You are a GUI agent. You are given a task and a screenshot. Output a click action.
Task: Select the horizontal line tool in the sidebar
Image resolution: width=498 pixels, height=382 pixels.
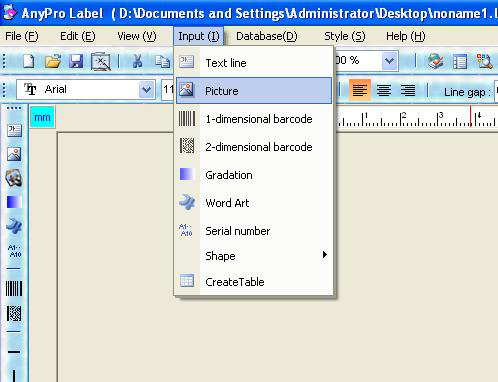(14, 352)
